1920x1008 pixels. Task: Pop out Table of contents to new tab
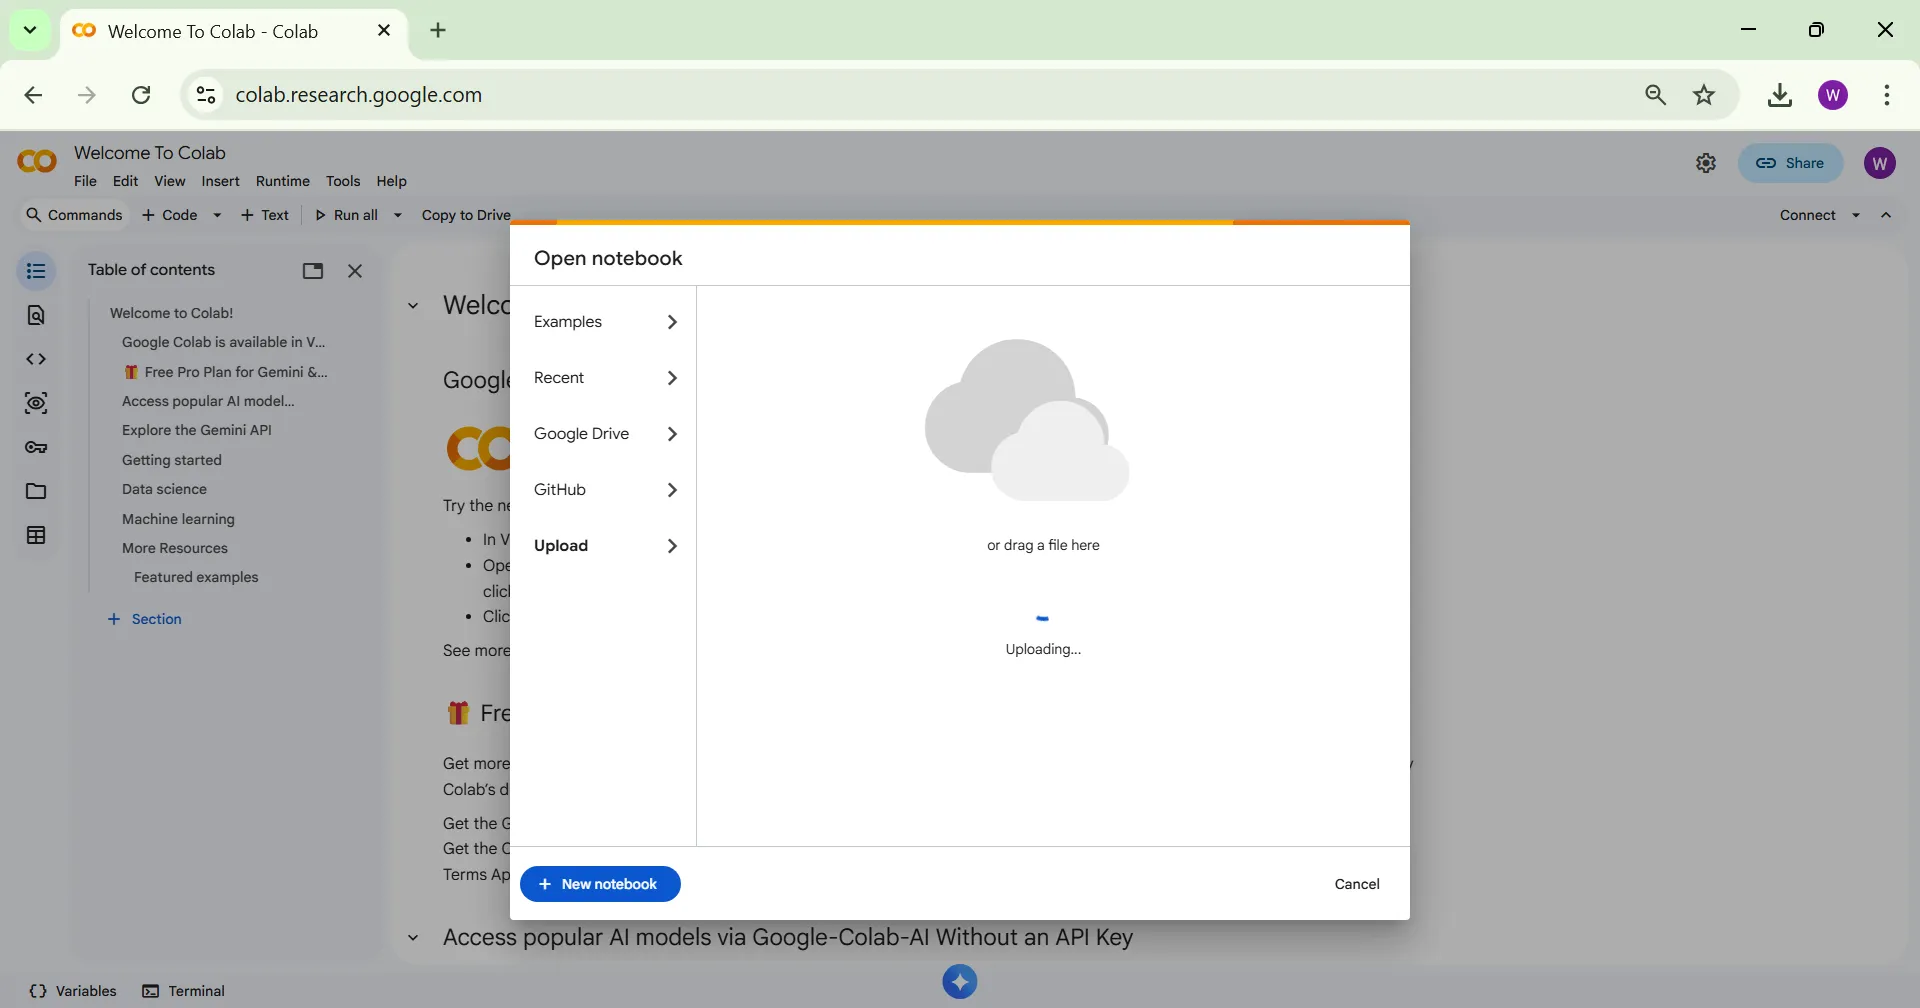tap(313, 271)
